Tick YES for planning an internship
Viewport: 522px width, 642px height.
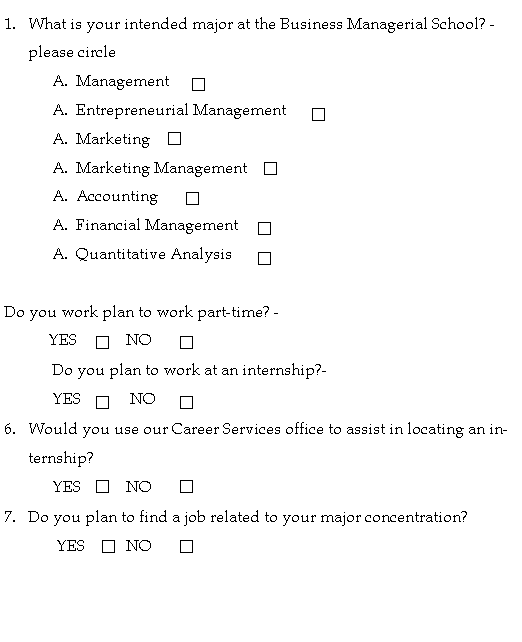click(x=102, y=402)
